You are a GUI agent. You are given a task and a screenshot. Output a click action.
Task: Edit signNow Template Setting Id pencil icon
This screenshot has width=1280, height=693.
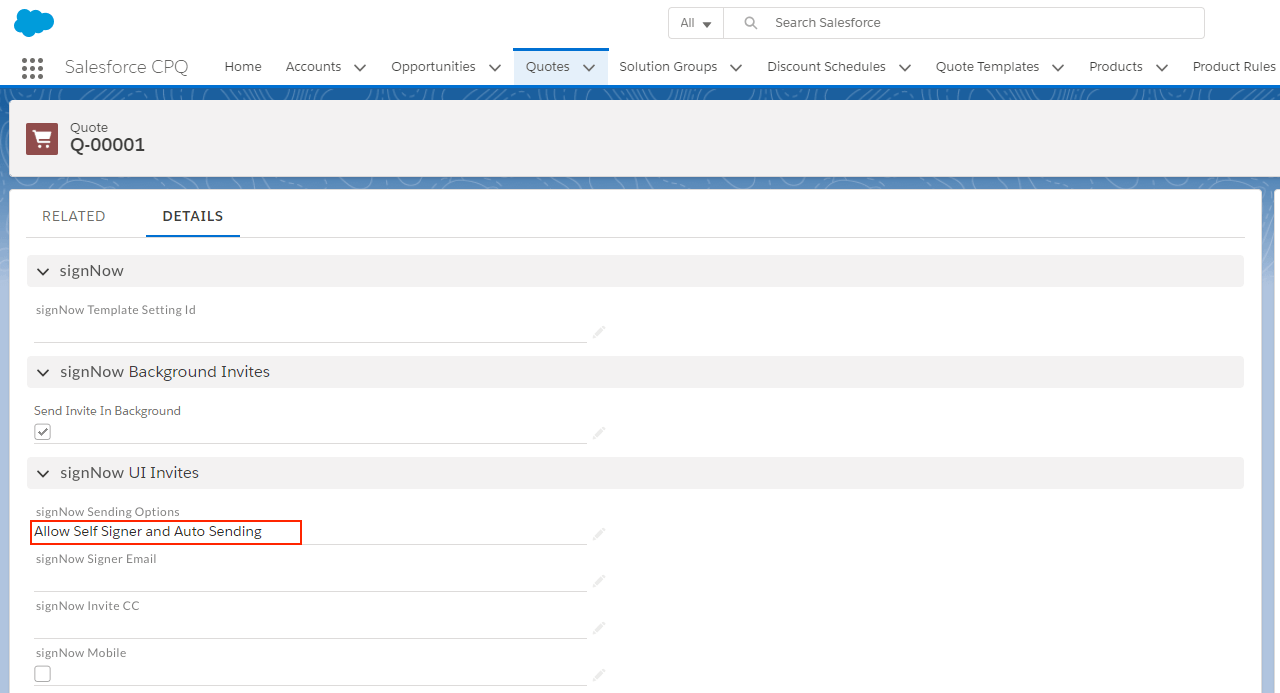click(x=599, y=332)
